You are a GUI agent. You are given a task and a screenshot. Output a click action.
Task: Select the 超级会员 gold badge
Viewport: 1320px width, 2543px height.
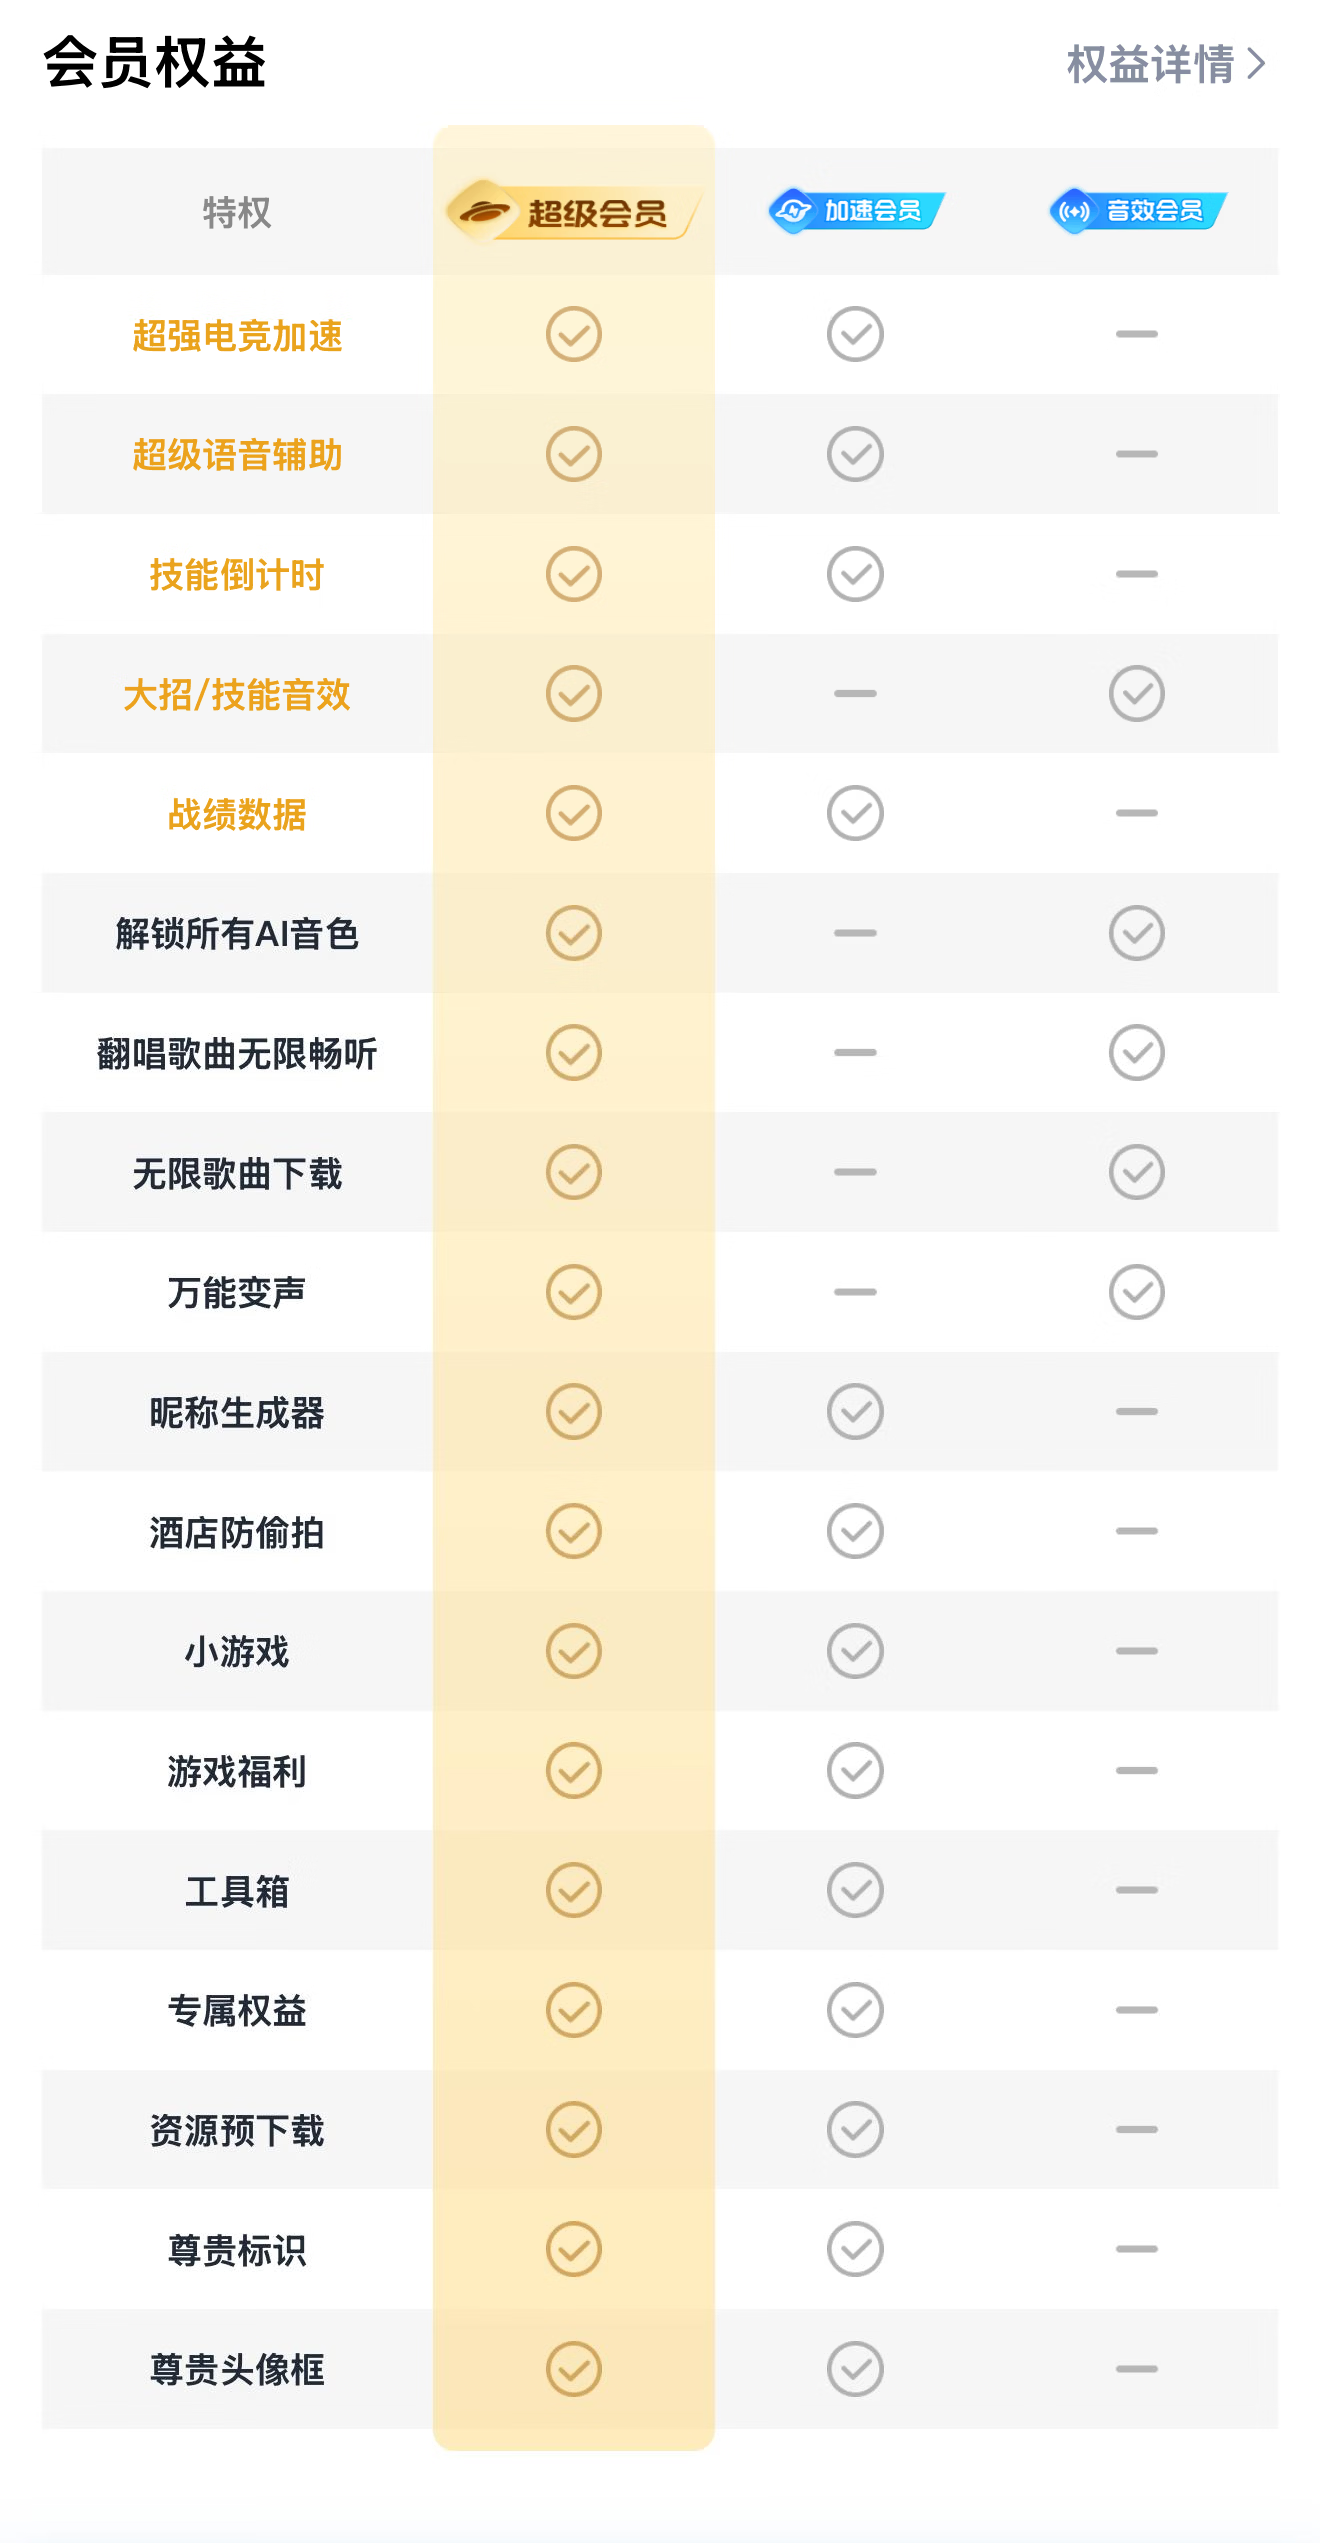coord(573,212)
